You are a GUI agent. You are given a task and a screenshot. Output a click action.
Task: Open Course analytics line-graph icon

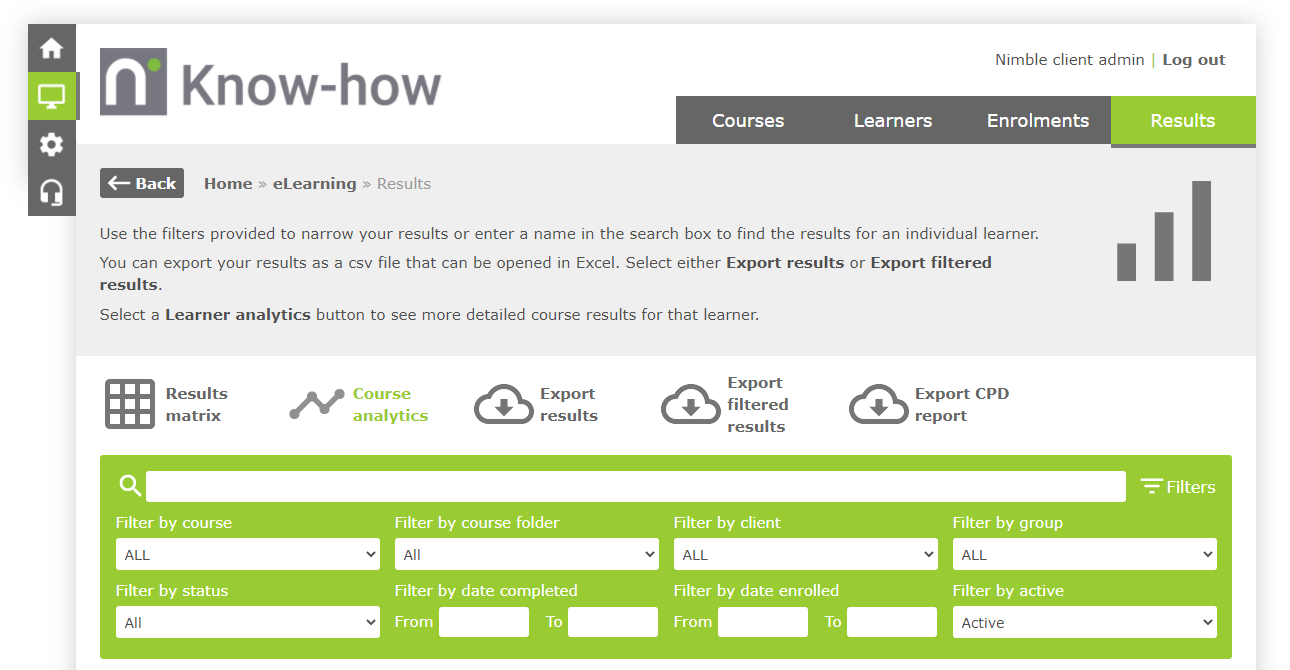[x=316, y=404]
